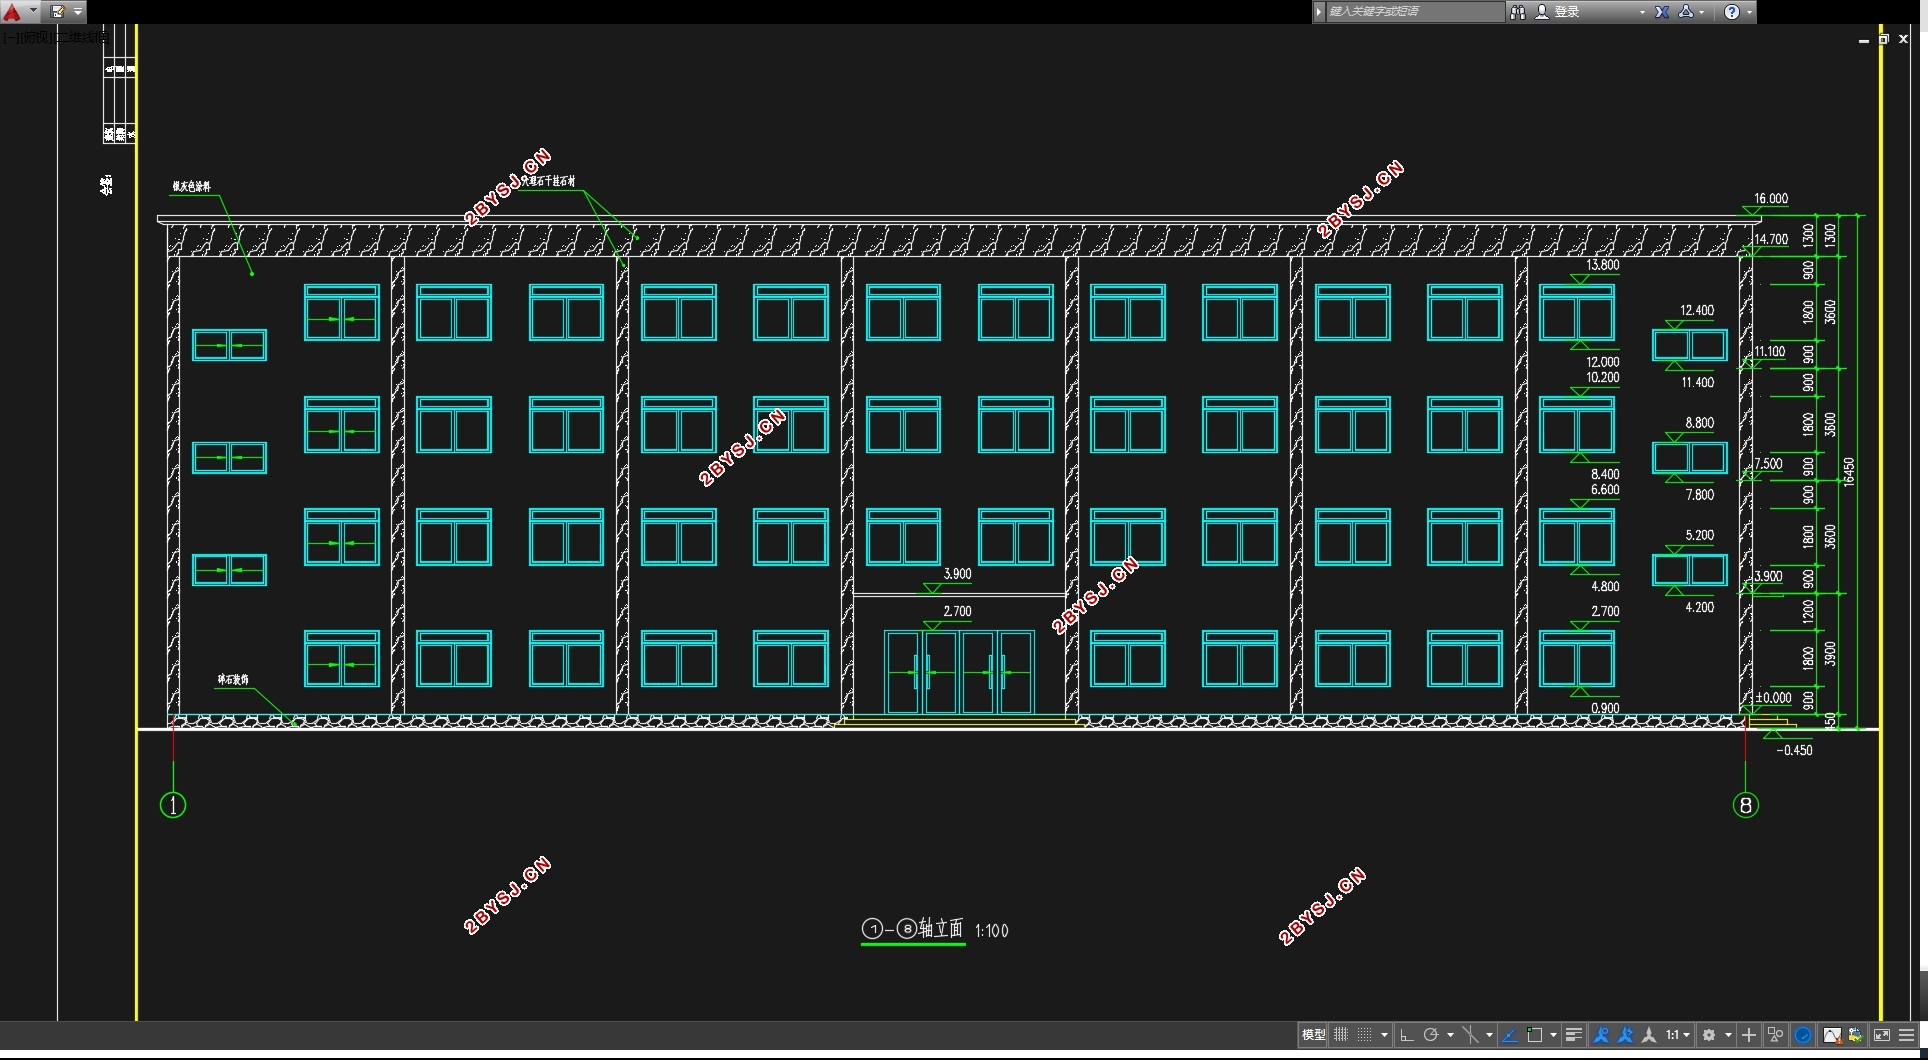Focus the keyword search input field
Screen dimensions: 1928x1060
coord(1415,12)
